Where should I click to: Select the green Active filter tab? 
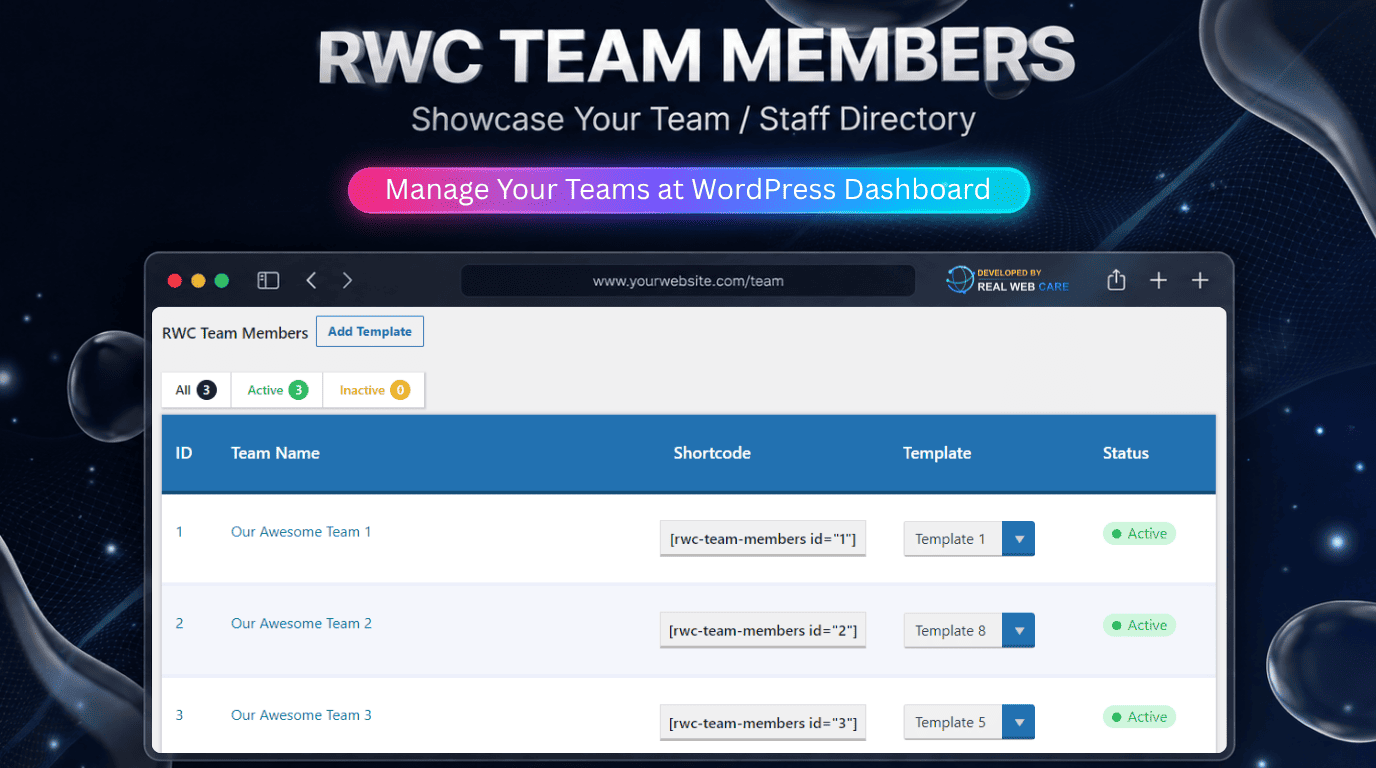point(277,390)
